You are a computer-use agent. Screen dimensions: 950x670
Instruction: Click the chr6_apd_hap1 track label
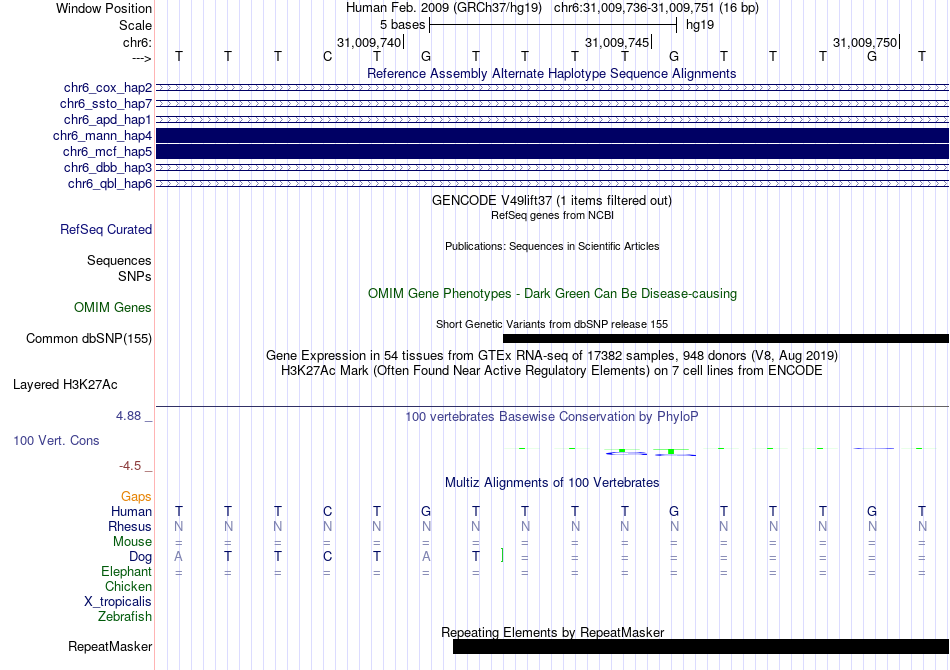click(x=108, y=119)
